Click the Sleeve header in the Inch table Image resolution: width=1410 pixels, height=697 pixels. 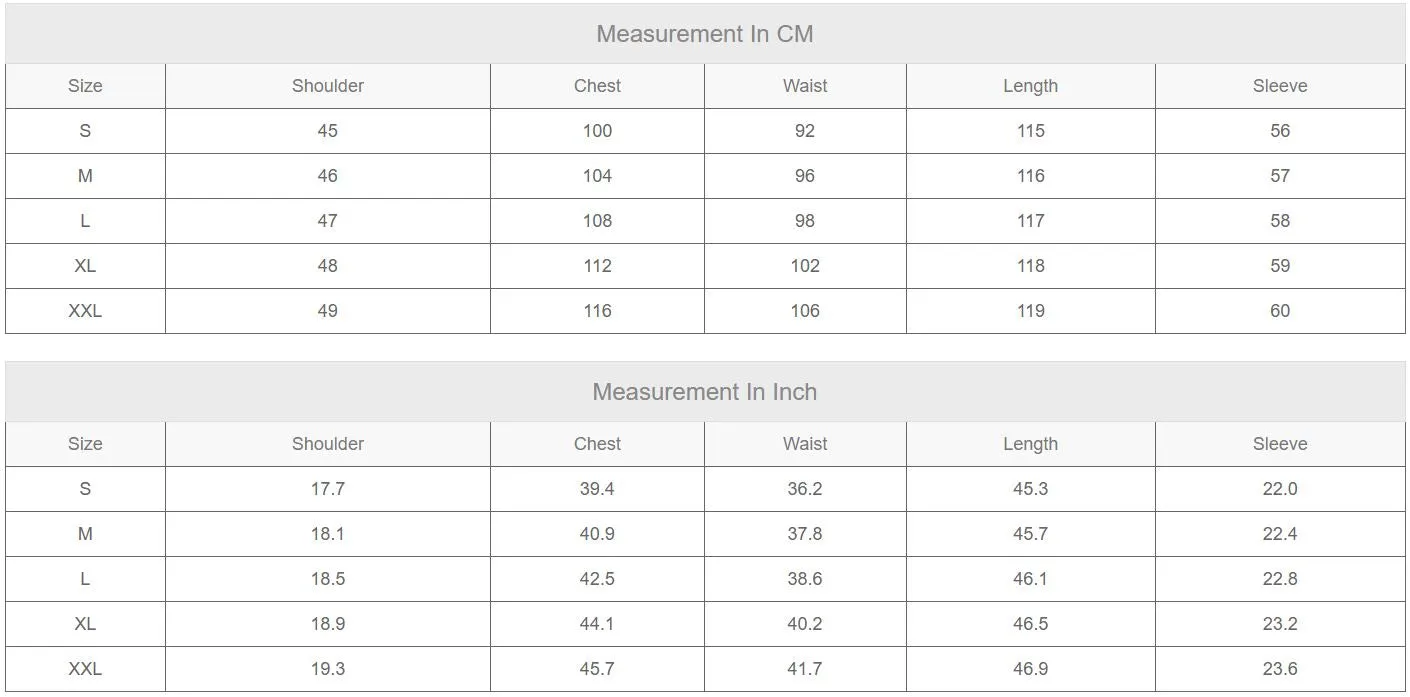click(x=1280, y=444)
